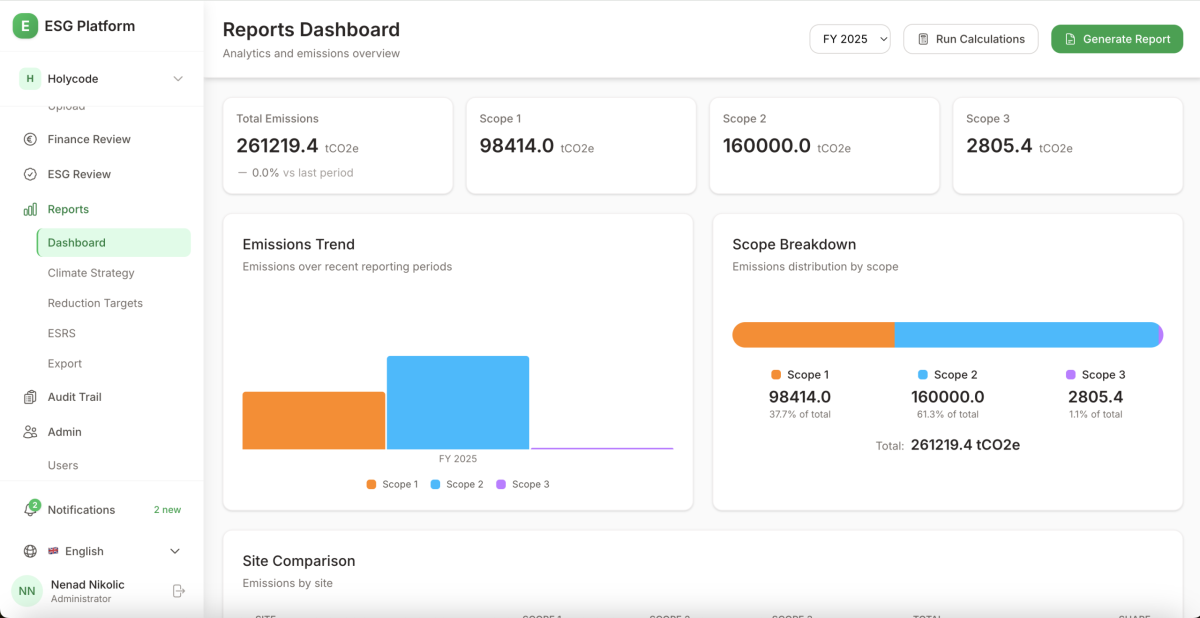Click the Reports bar chart icon
This screenshot has width=1200, height=618.
30,210
